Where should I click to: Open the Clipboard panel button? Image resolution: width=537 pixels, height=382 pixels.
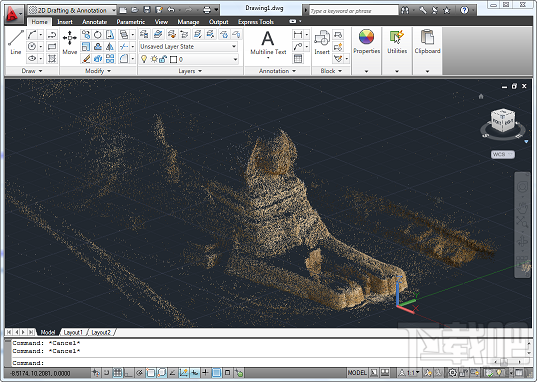pos(427,51)
